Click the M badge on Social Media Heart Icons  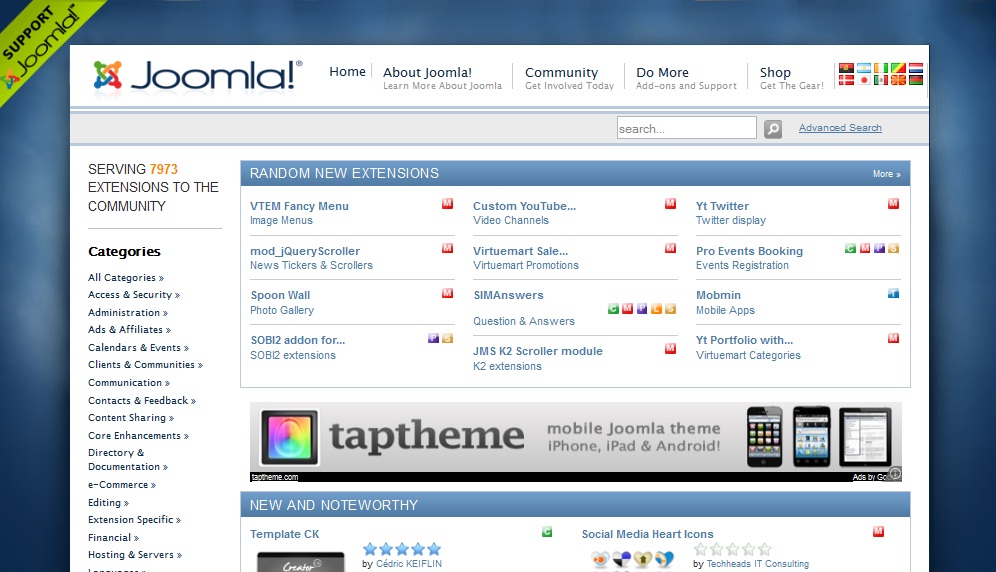click(878, 532)
